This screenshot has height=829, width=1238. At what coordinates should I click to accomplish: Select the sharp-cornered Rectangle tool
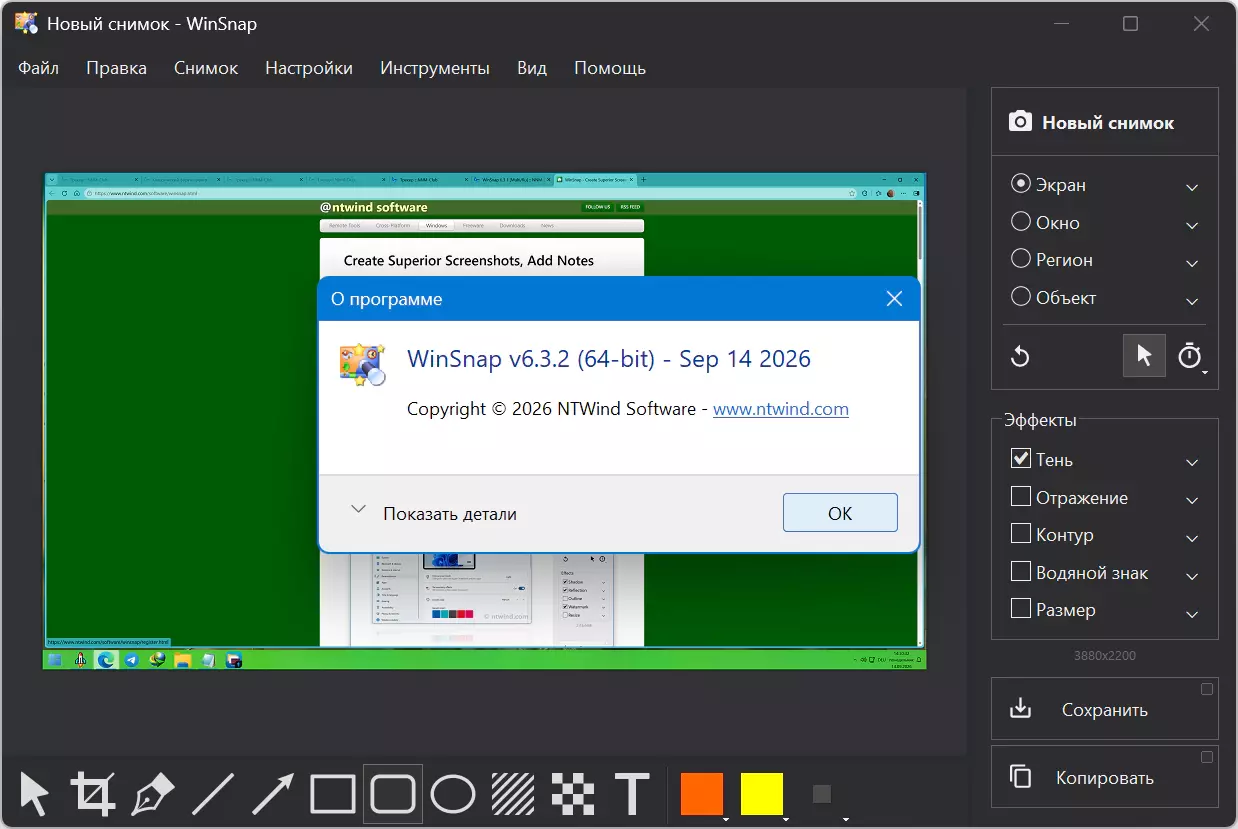click(332, 794)
